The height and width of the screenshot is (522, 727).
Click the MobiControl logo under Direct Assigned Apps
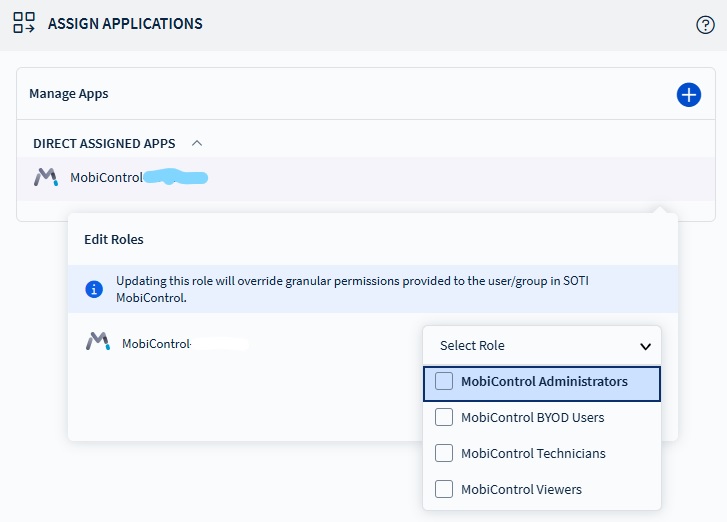(46, 178)
